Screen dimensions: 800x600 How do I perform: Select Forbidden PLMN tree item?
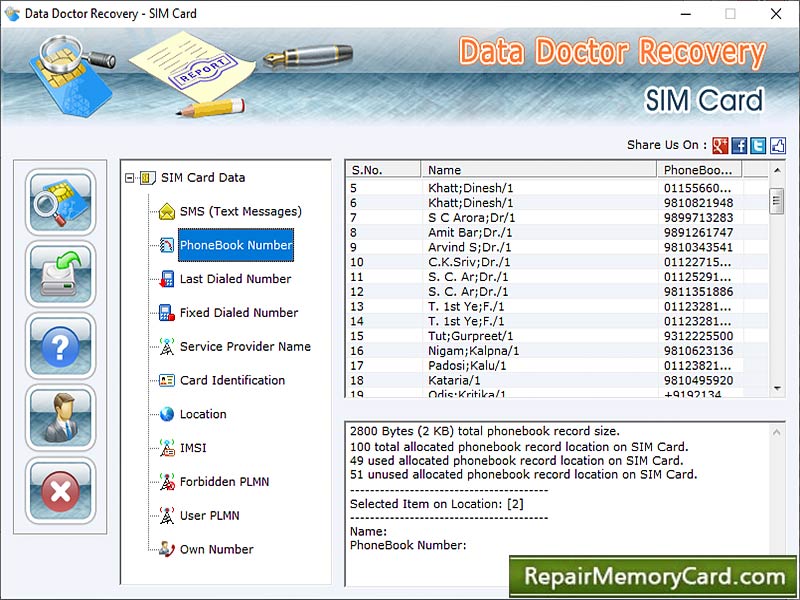224,482
